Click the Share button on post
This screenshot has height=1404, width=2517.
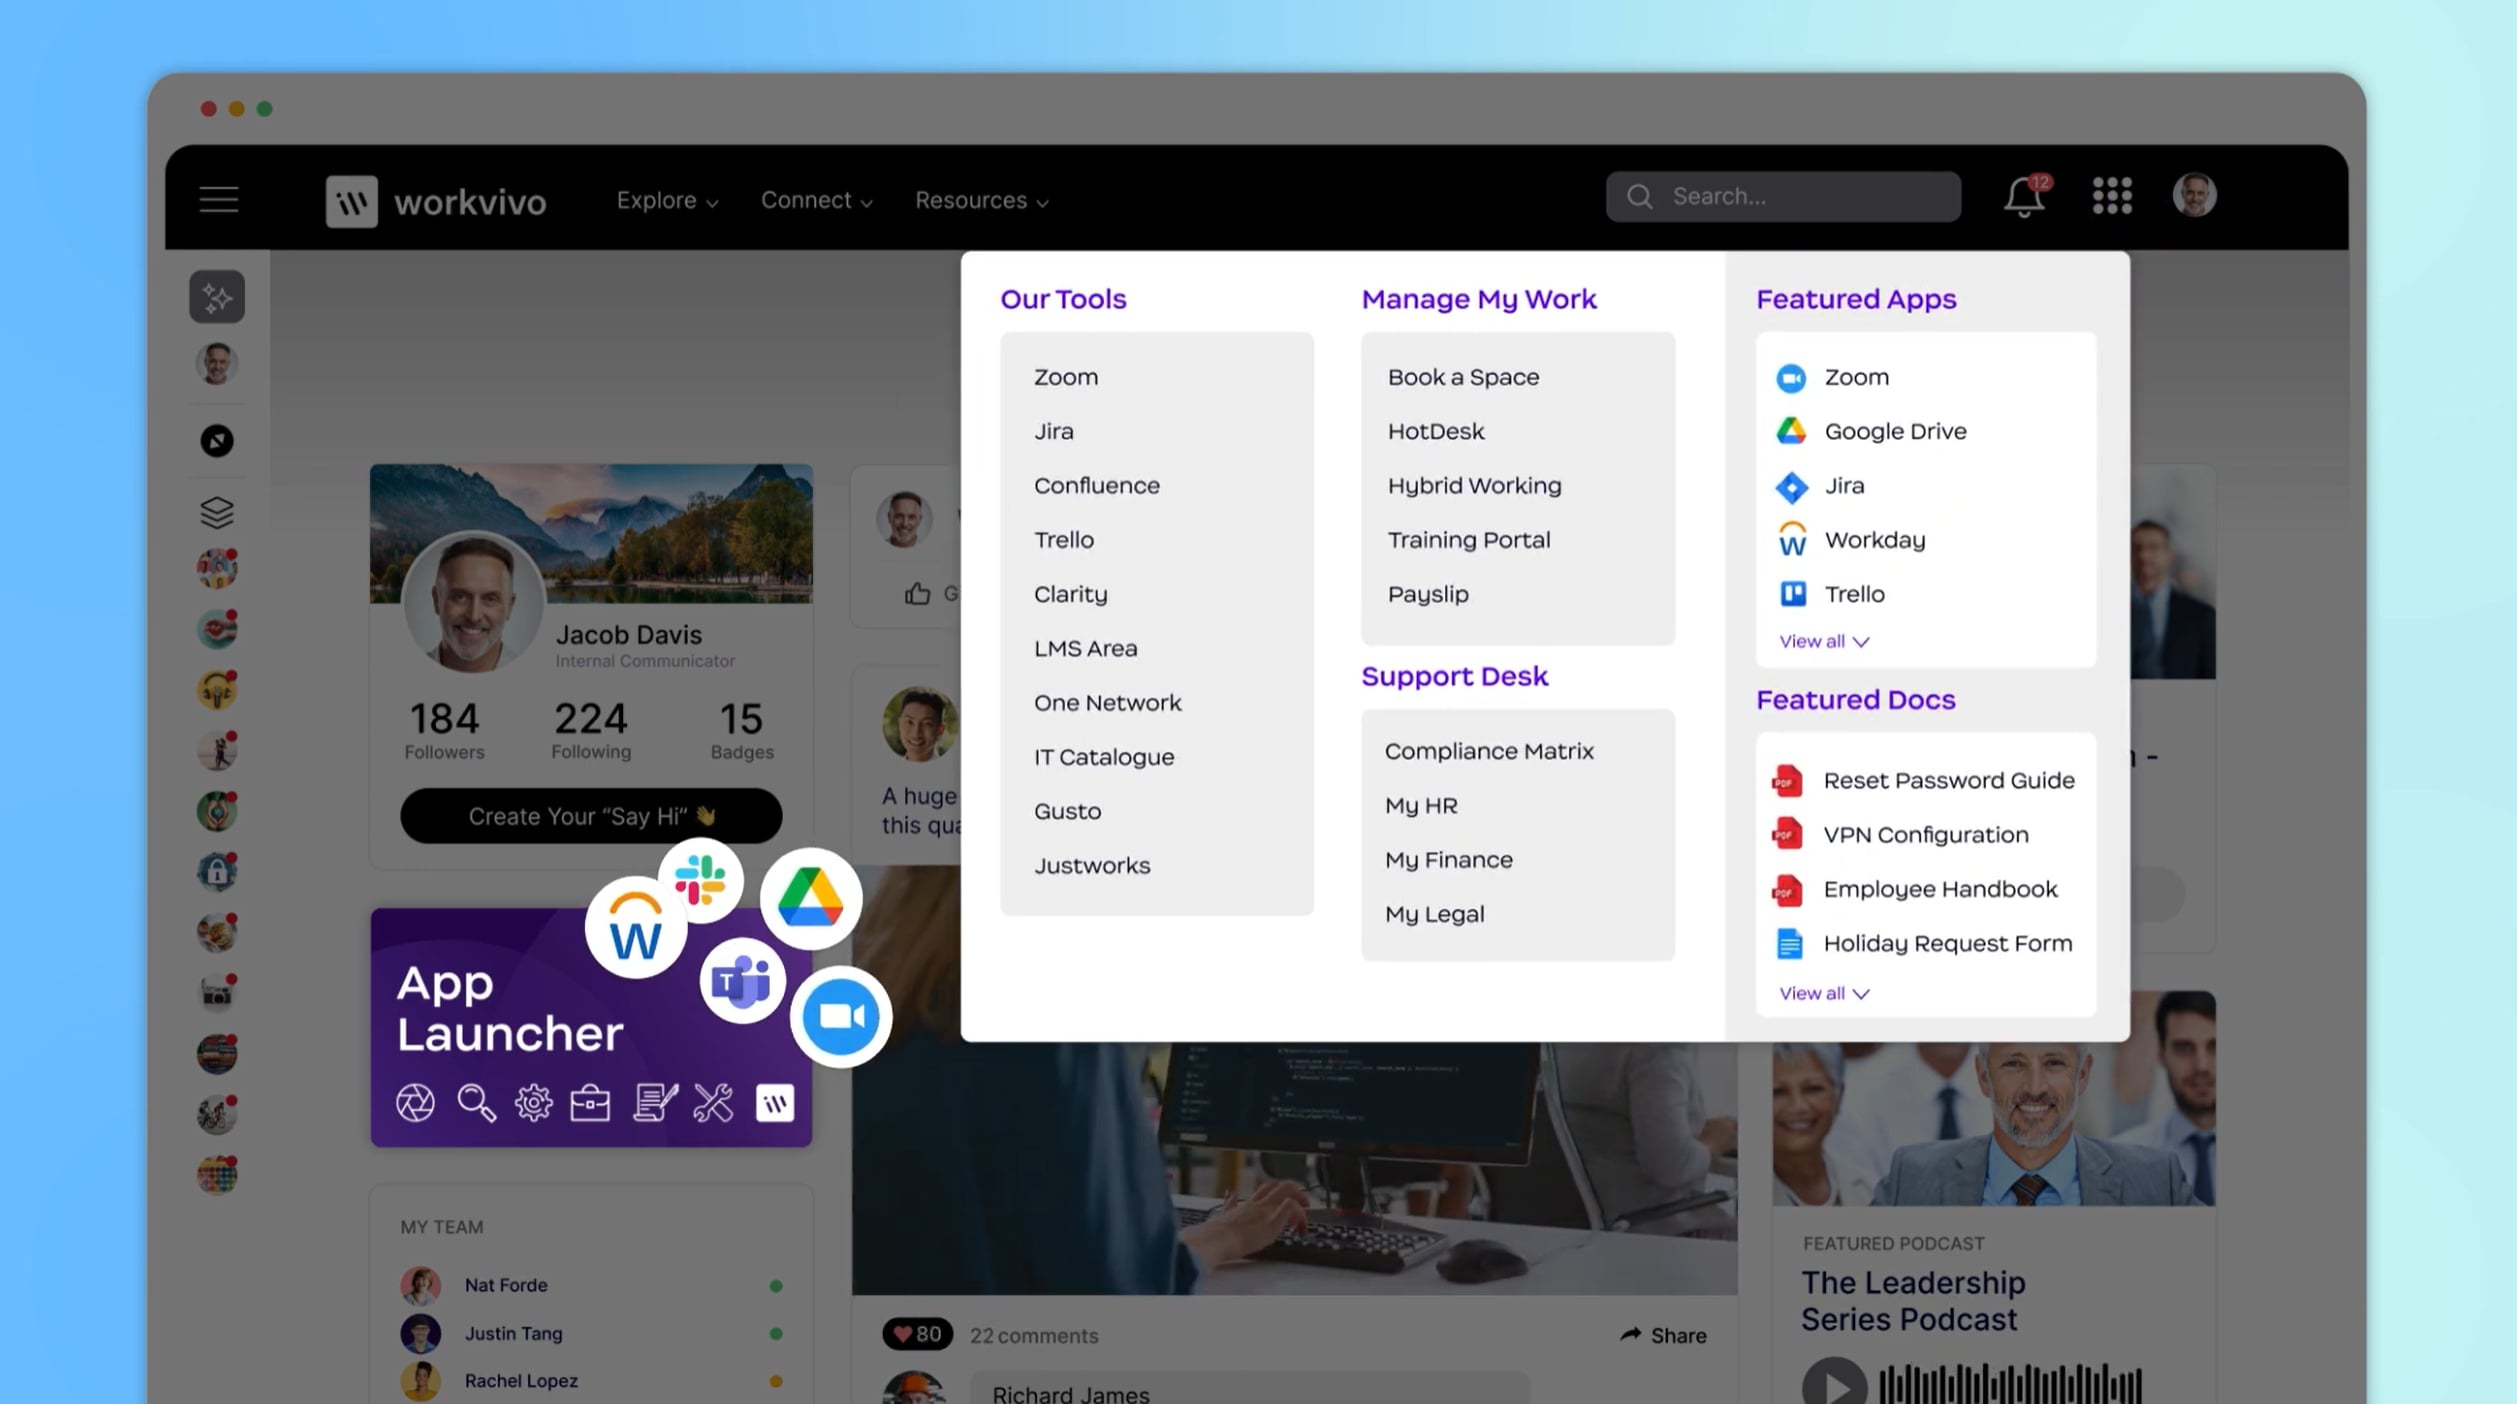pos(1663,1335)
